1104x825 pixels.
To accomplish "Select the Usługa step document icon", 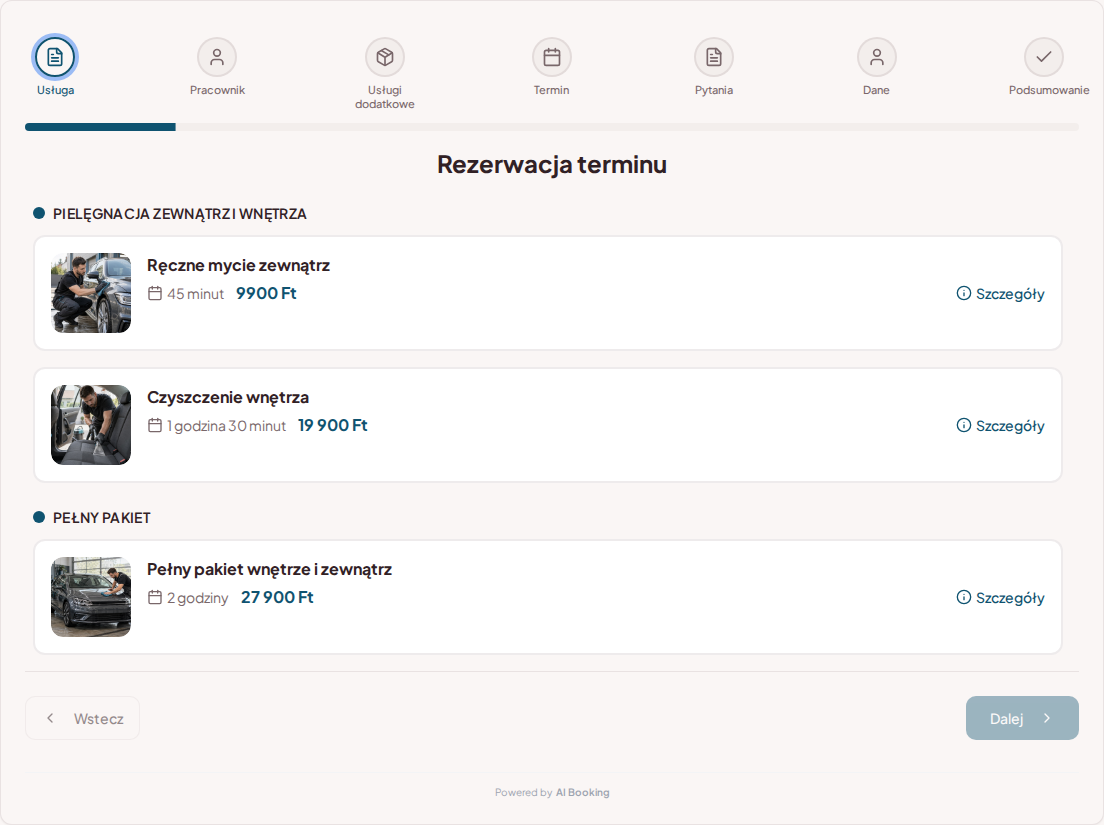I will (55, 57).
